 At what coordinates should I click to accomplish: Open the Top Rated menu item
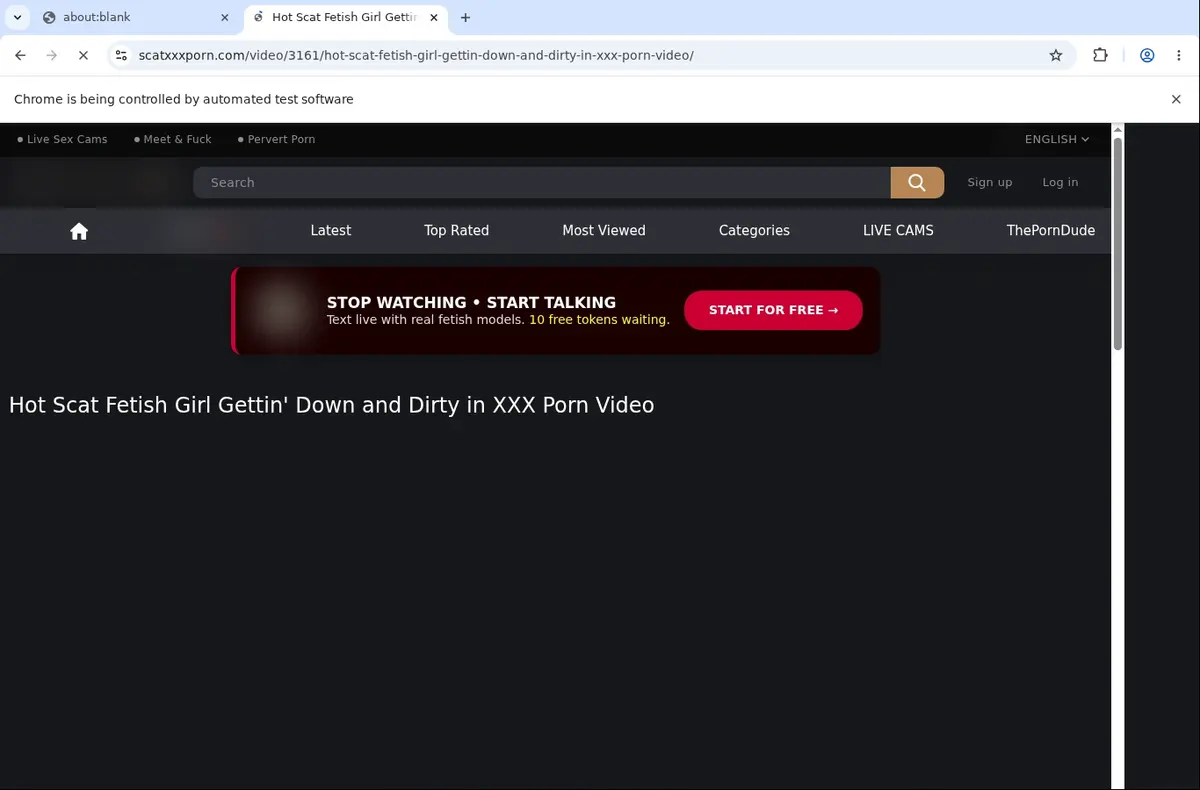pyautogui.click(x=456, y=230)
